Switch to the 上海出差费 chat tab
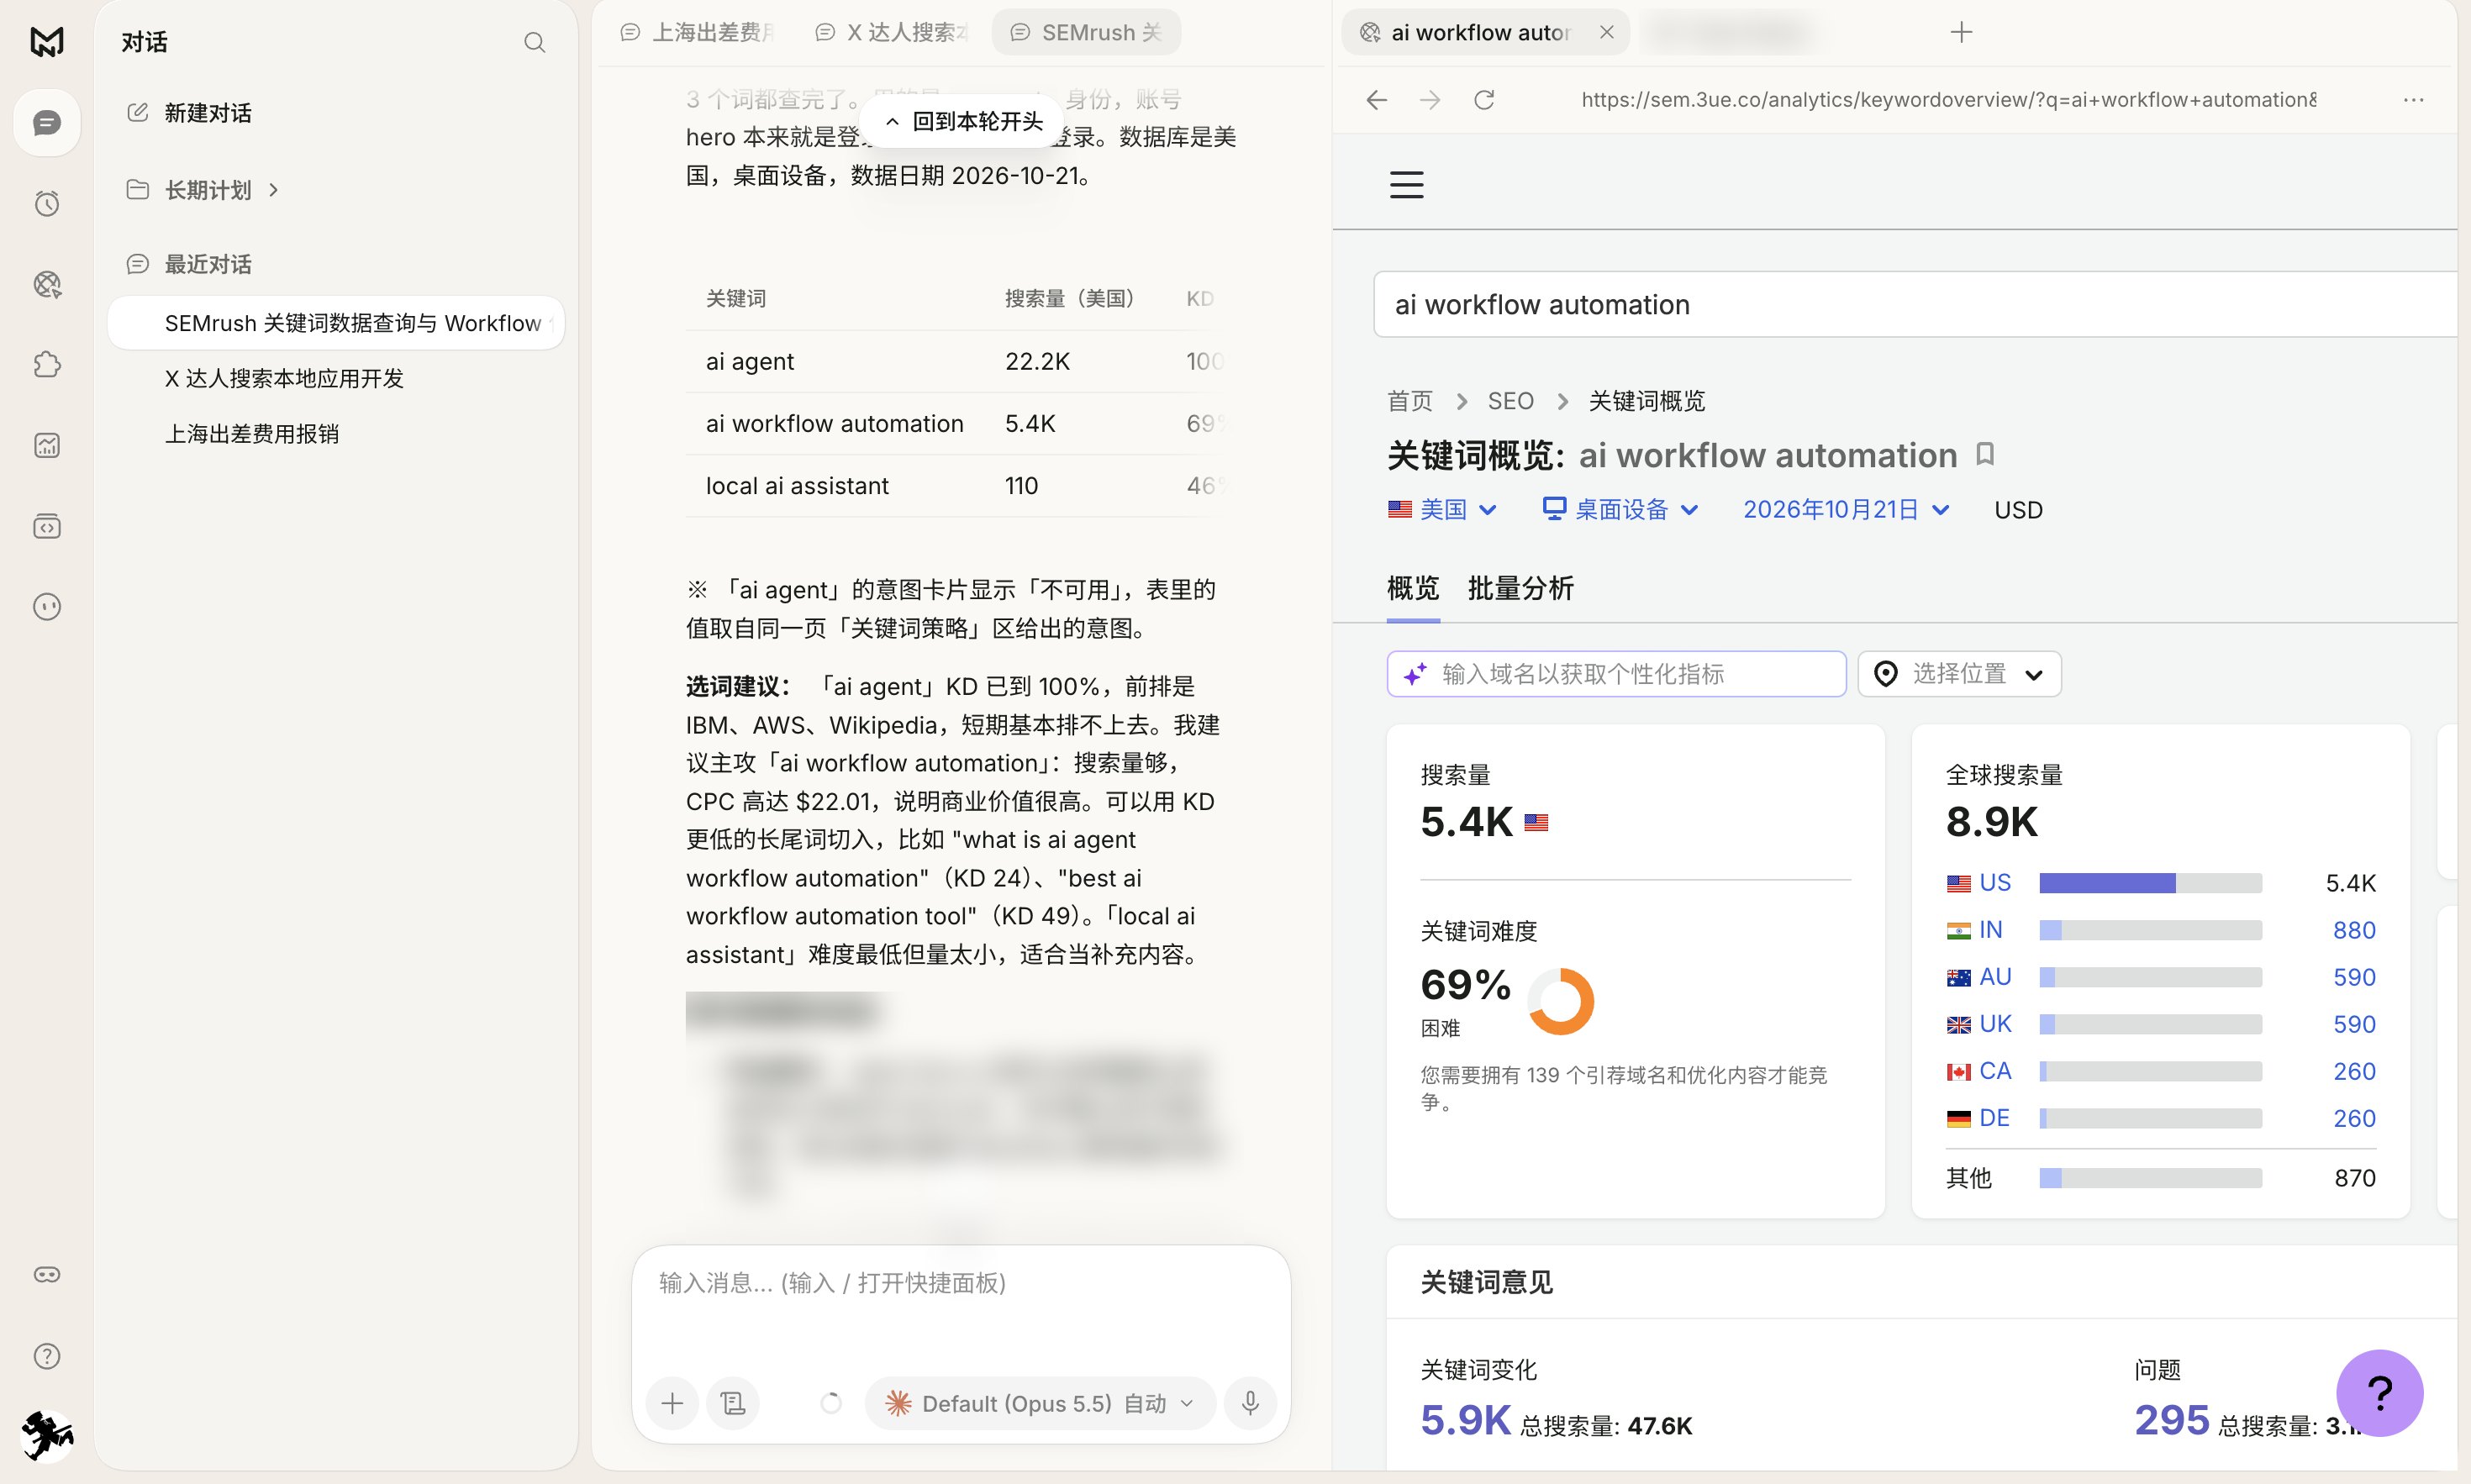The image size is (2471, 1484). pos(698,32)
